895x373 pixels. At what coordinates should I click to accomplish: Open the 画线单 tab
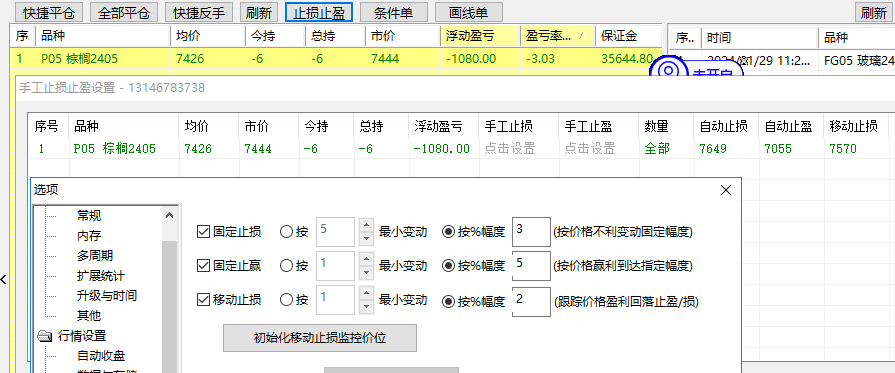point(469,12)
